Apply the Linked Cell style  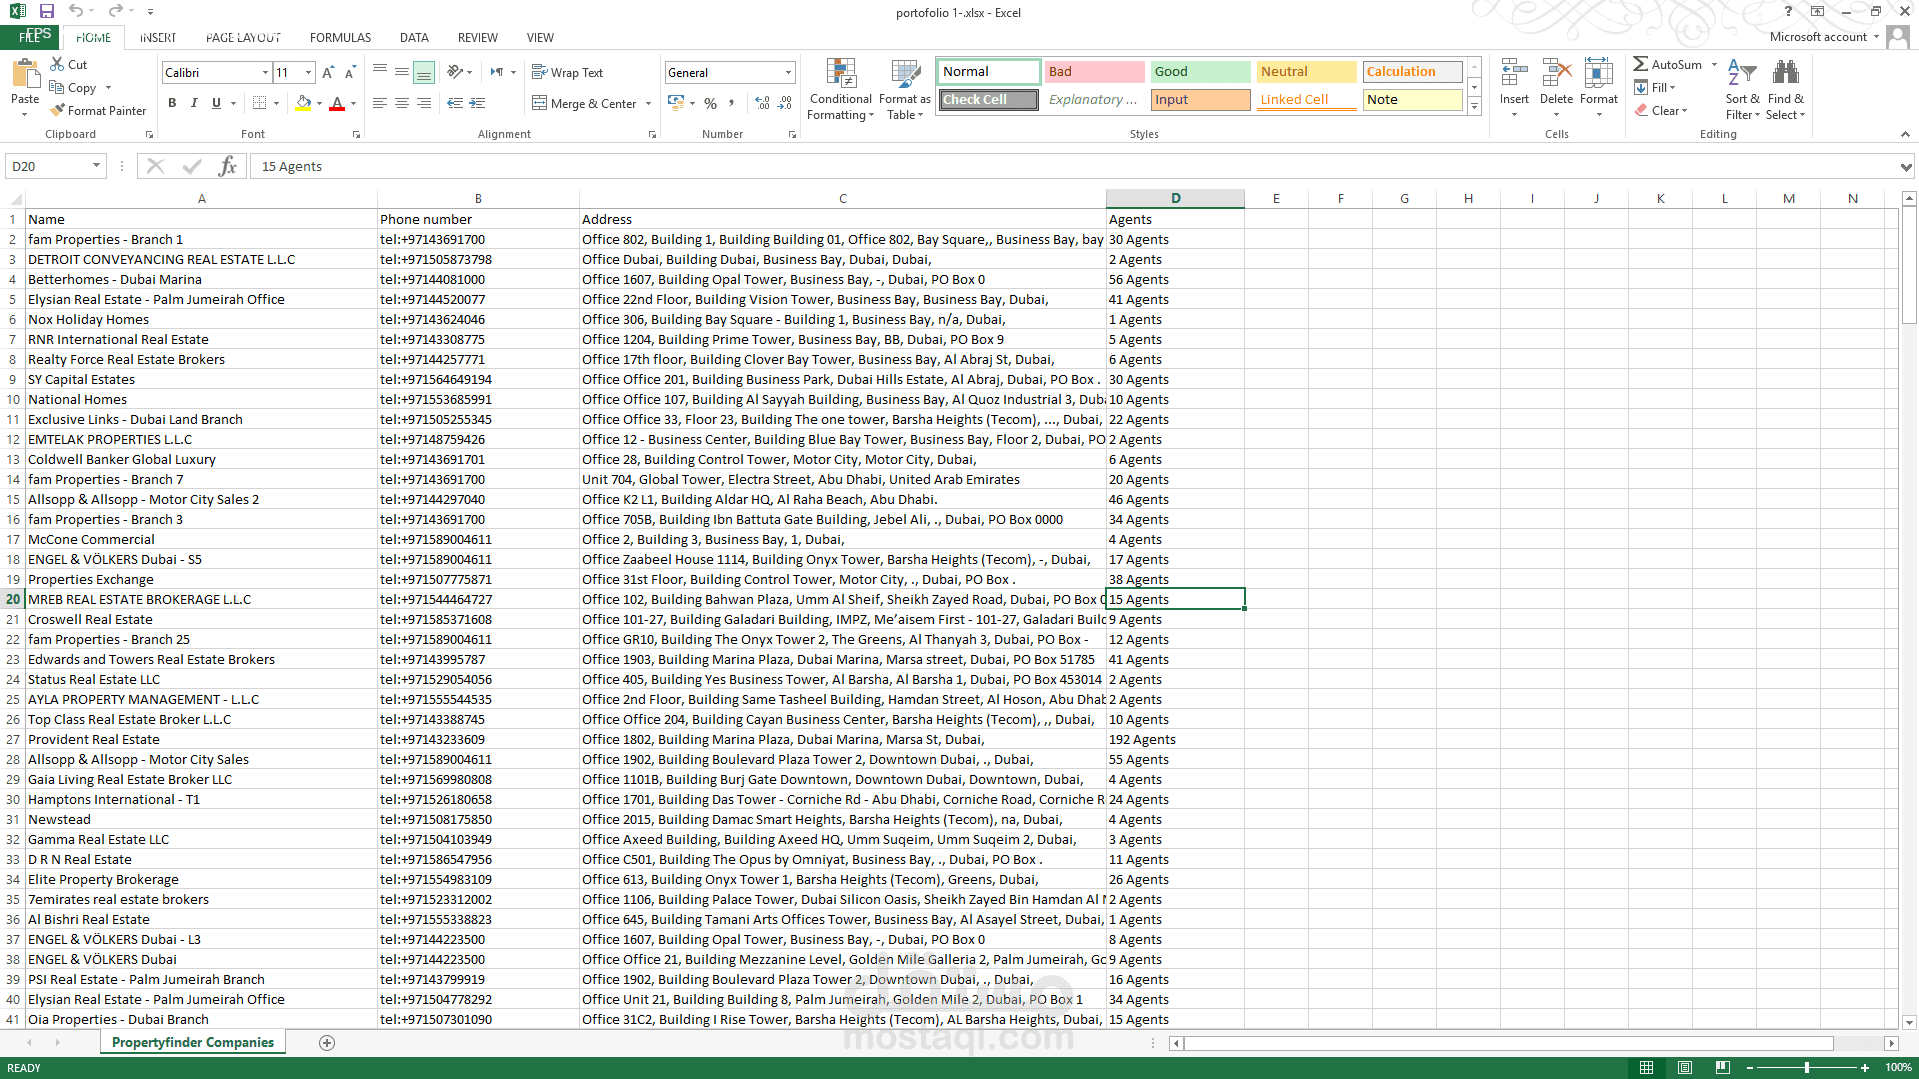pos(1306,100)
